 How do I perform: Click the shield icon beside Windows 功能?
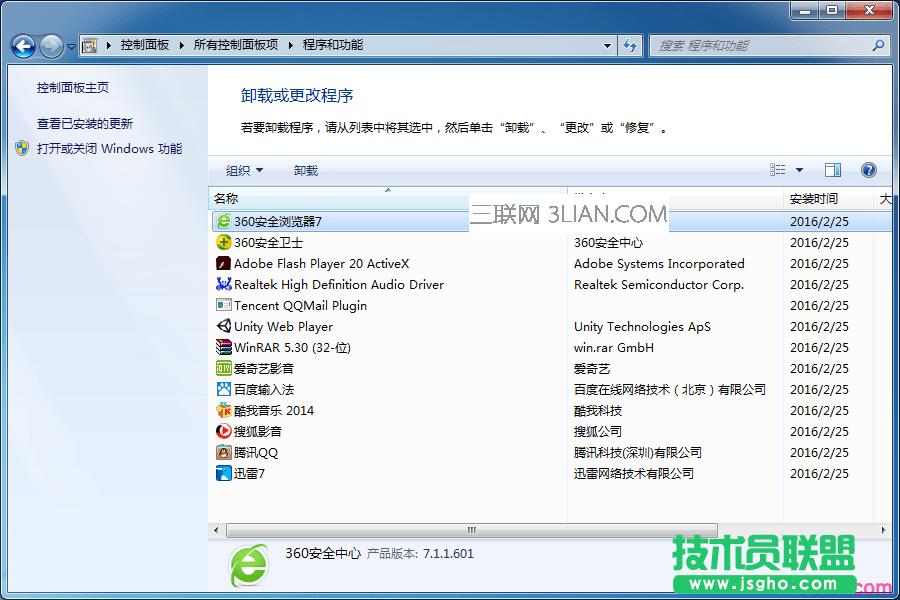(x=22, y=149)
